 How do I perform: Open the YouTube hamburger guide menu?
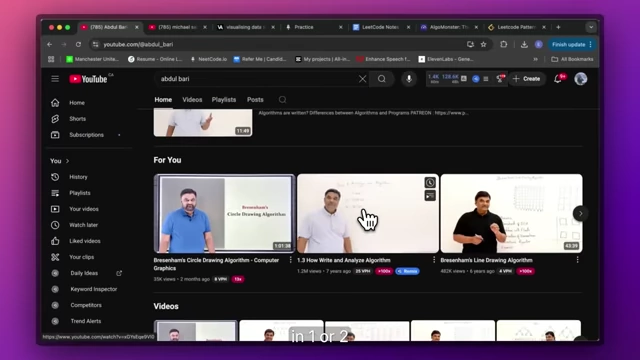[55, 79]
